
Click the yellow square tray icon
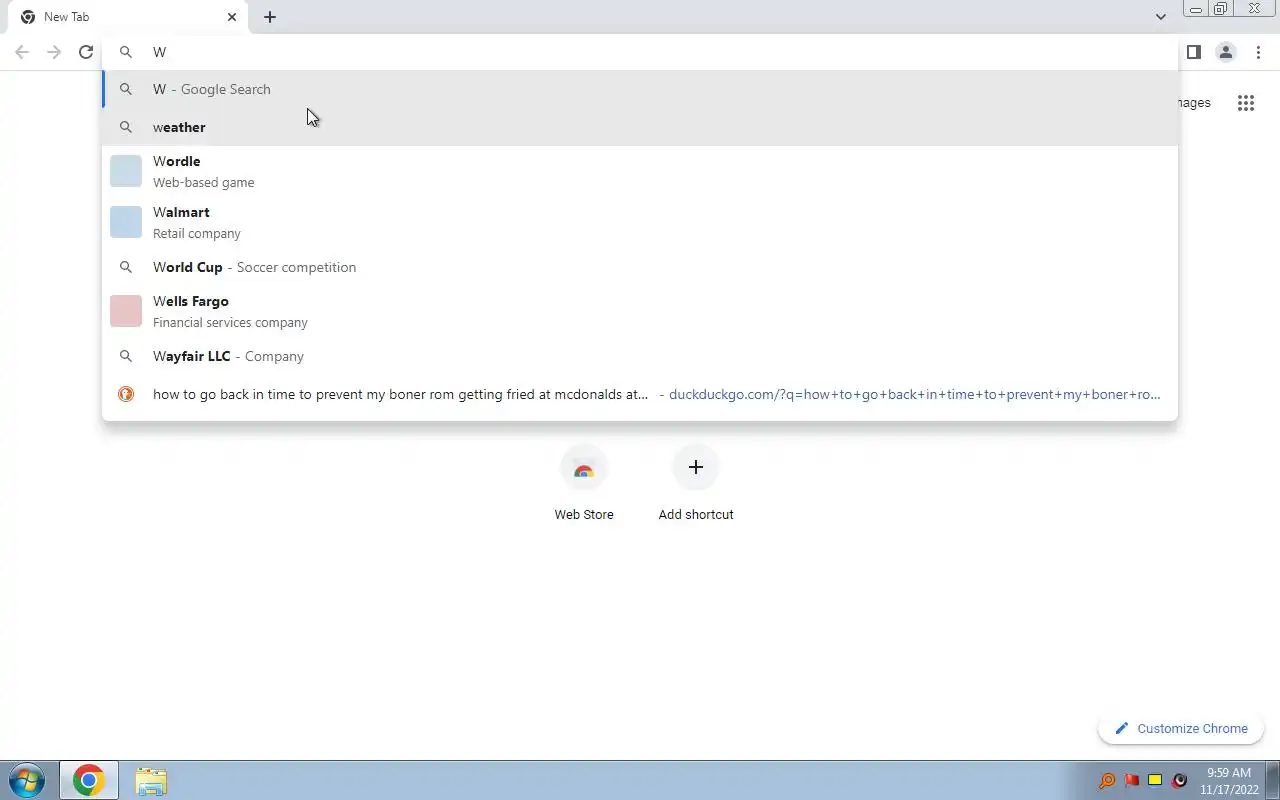coord(1155,780)
